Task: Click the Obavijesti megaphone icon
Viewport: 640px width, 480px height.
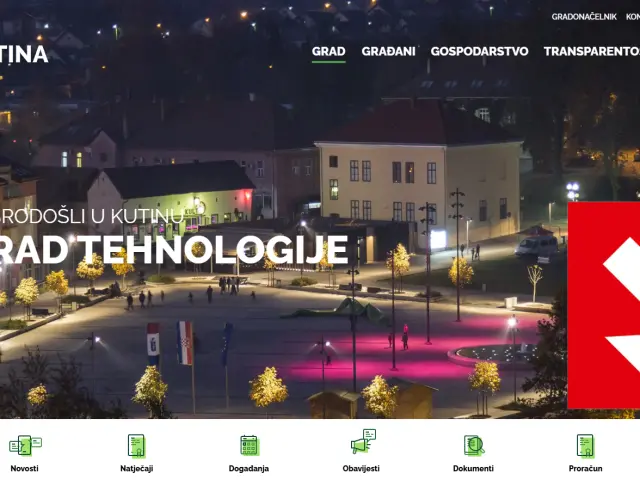Action: click(x=362, y=442)
